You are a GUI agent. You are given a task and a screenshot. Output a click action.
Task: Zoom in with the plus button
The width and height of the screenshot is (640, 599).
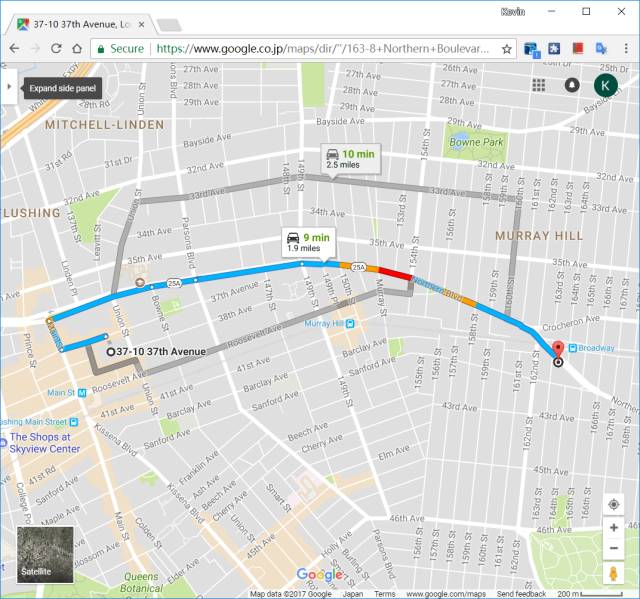613,528
